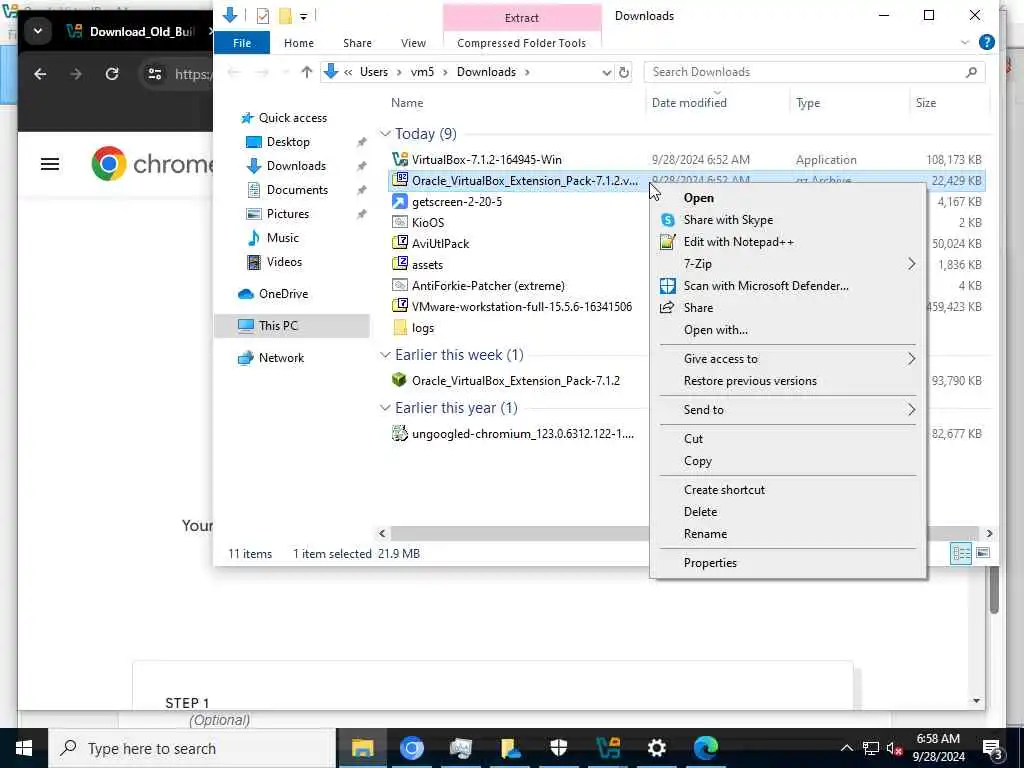Choose Scan with Microsoft Defender
The height and width of the screenshot is (768, 1024).
[x=765, y=286]
